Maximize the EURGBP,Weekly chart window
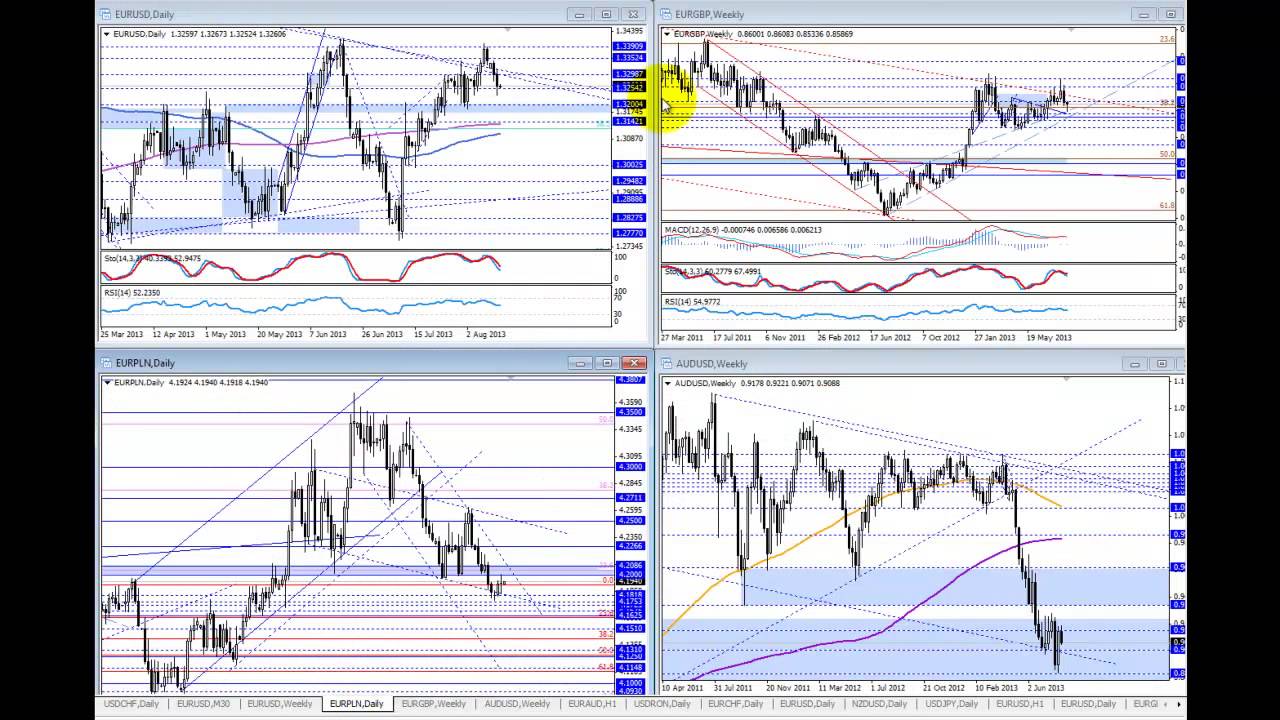Image resolution: width=1280 pixels, height=720 pixels. pos(1170,14)
